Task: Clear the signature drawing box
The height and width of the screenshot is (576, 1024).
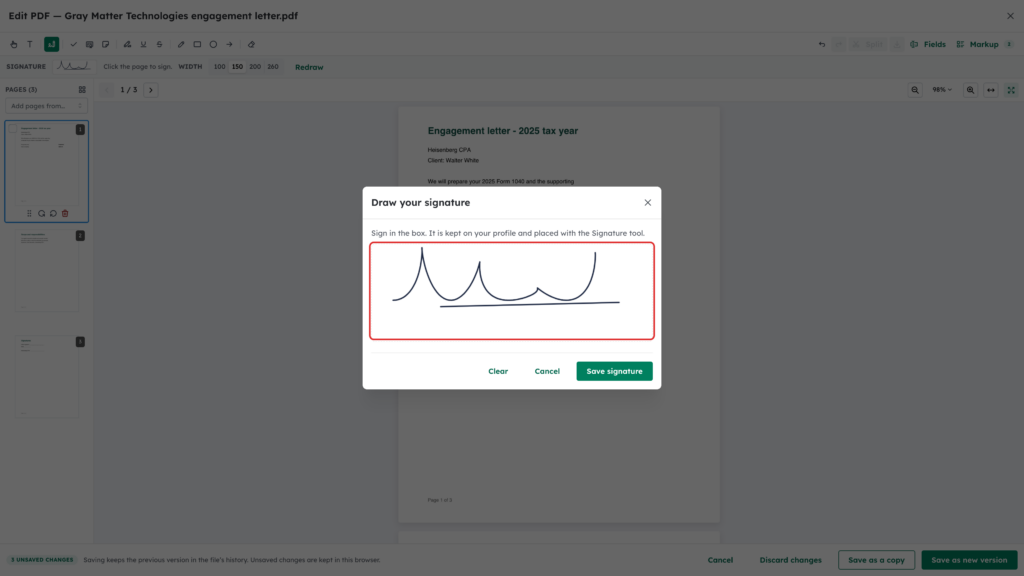Action: [498, 371]
